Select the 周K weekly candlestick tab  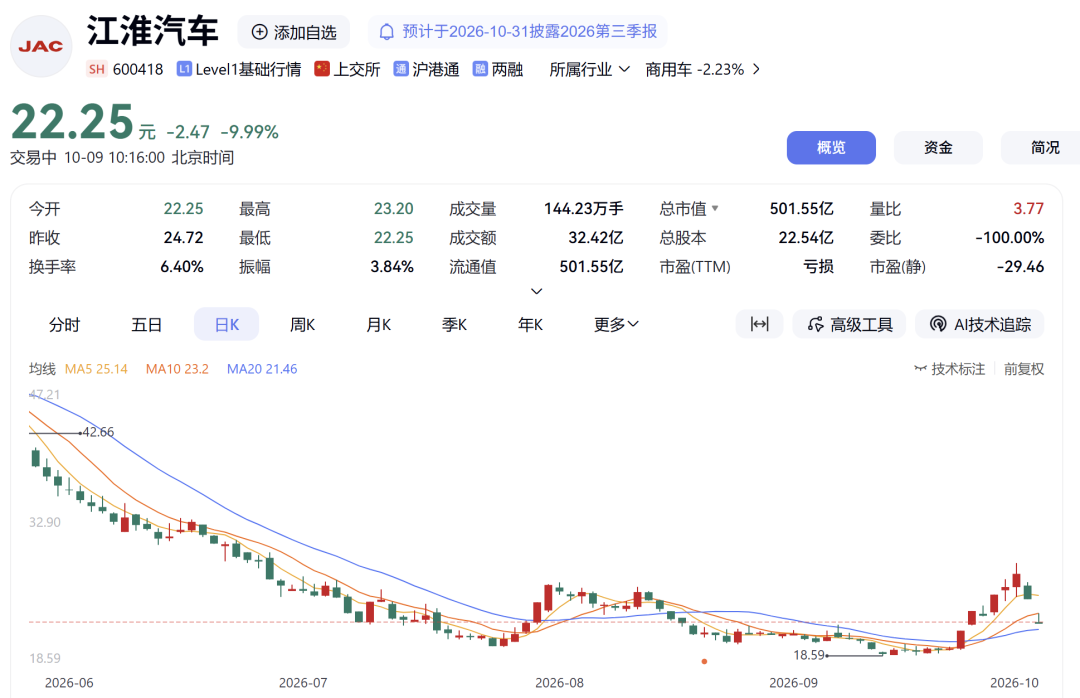click(x=302, y=324)
